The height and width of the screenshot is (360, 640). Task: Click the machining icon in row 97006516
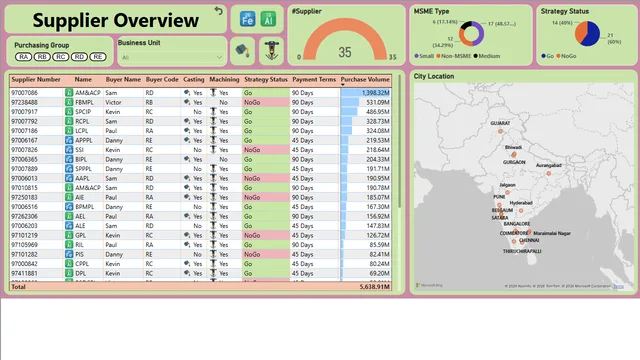coord(213,207)
